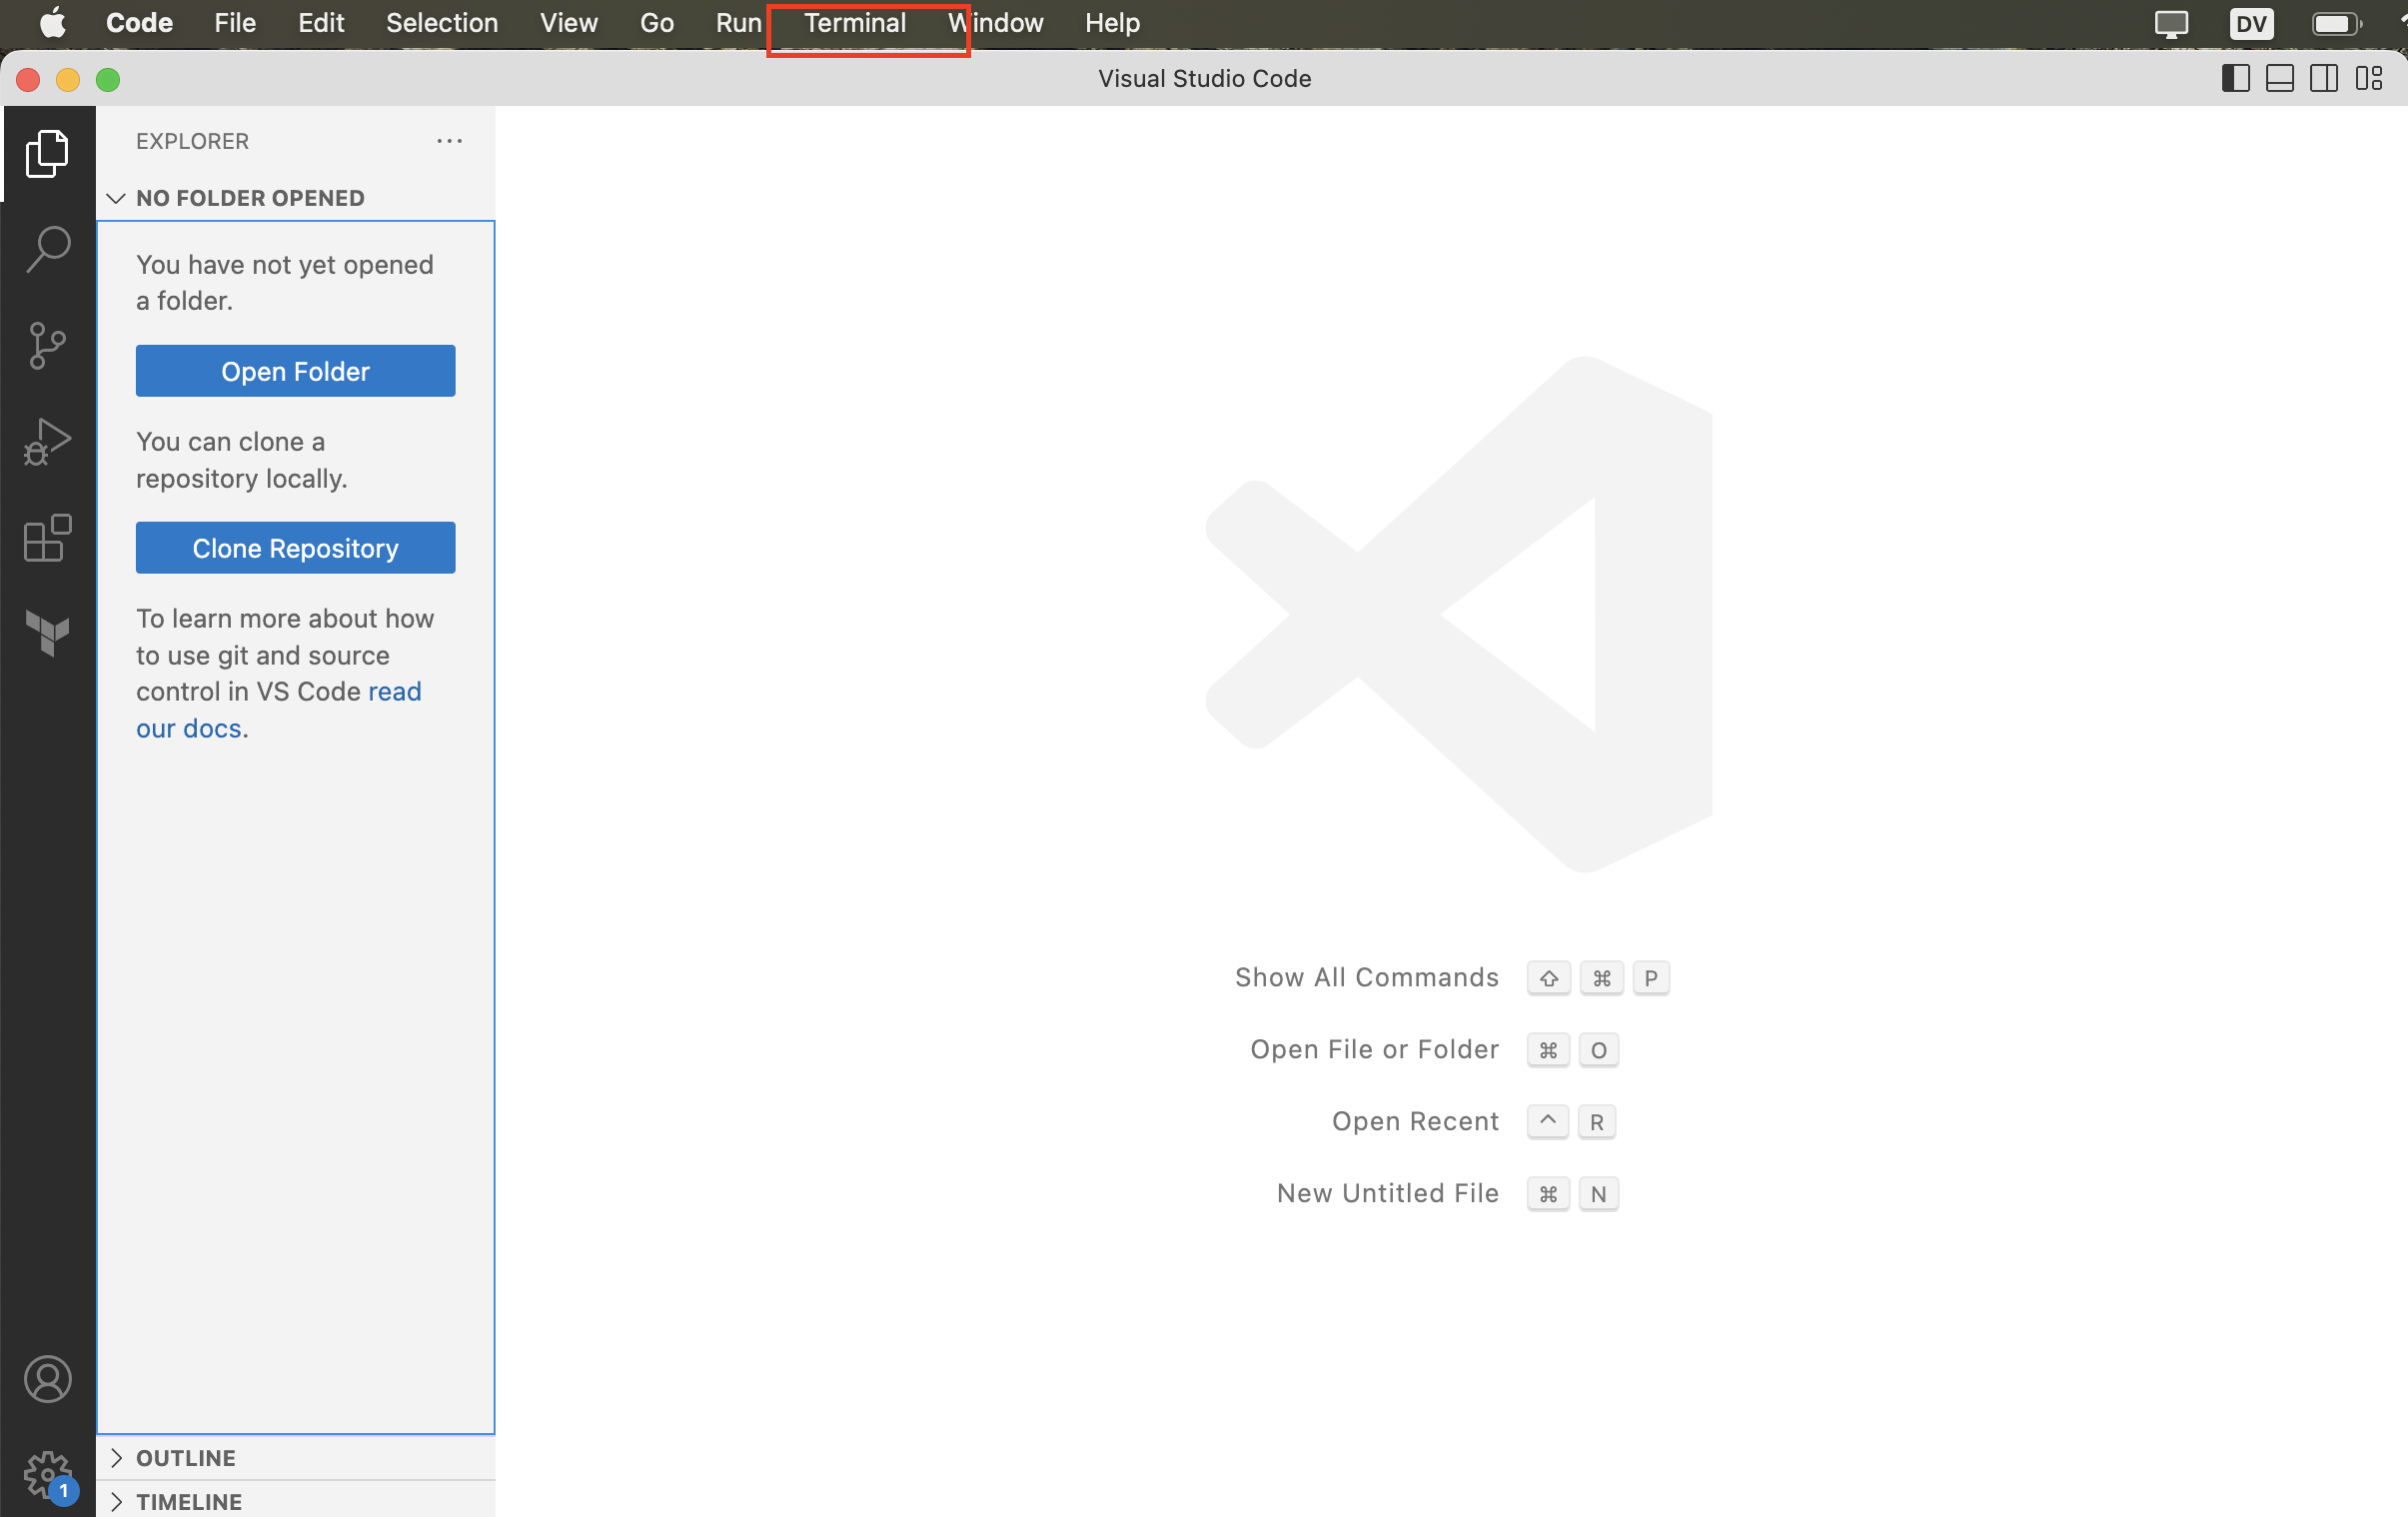Toggle the panel layout view
The width and height of the screenshot is (2408, 1517).
click(2279, 79)
